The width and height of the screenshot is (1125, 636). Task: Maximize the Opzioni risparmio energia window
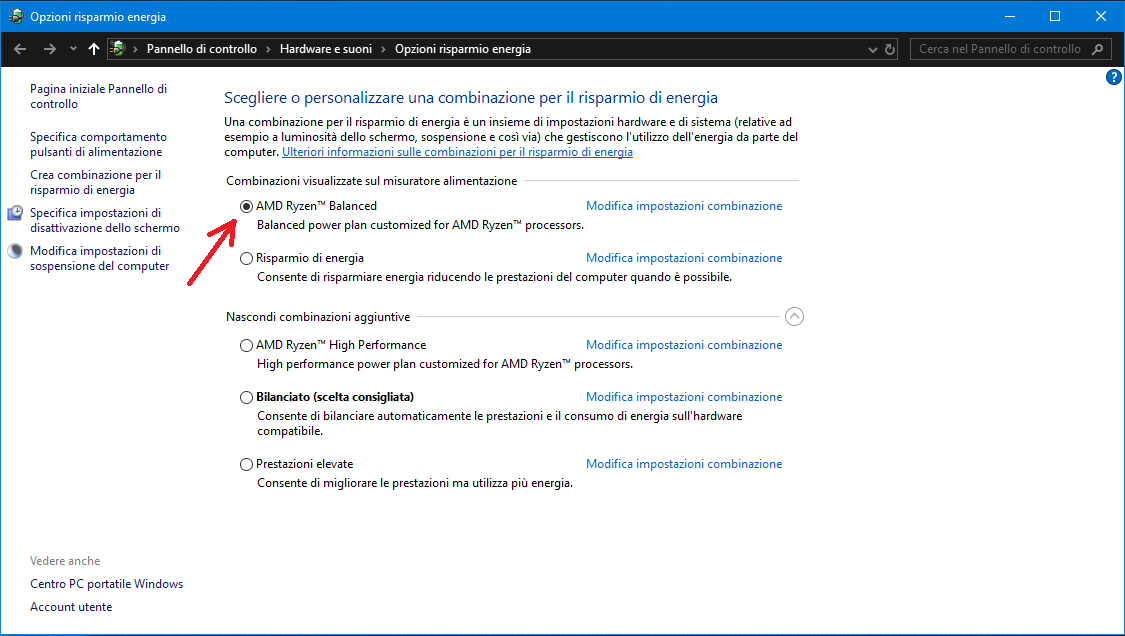coord(1055,16)
